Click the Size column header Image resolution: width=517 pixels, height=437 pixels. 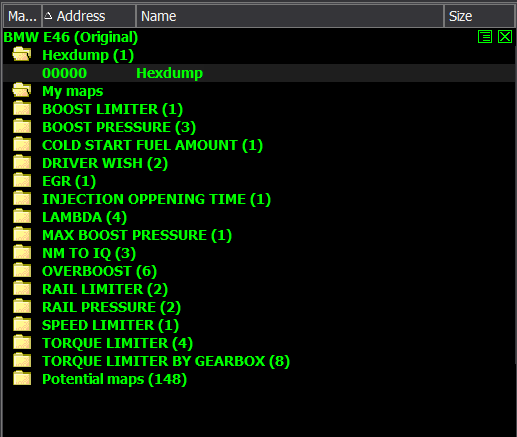[x=480, y=16]
